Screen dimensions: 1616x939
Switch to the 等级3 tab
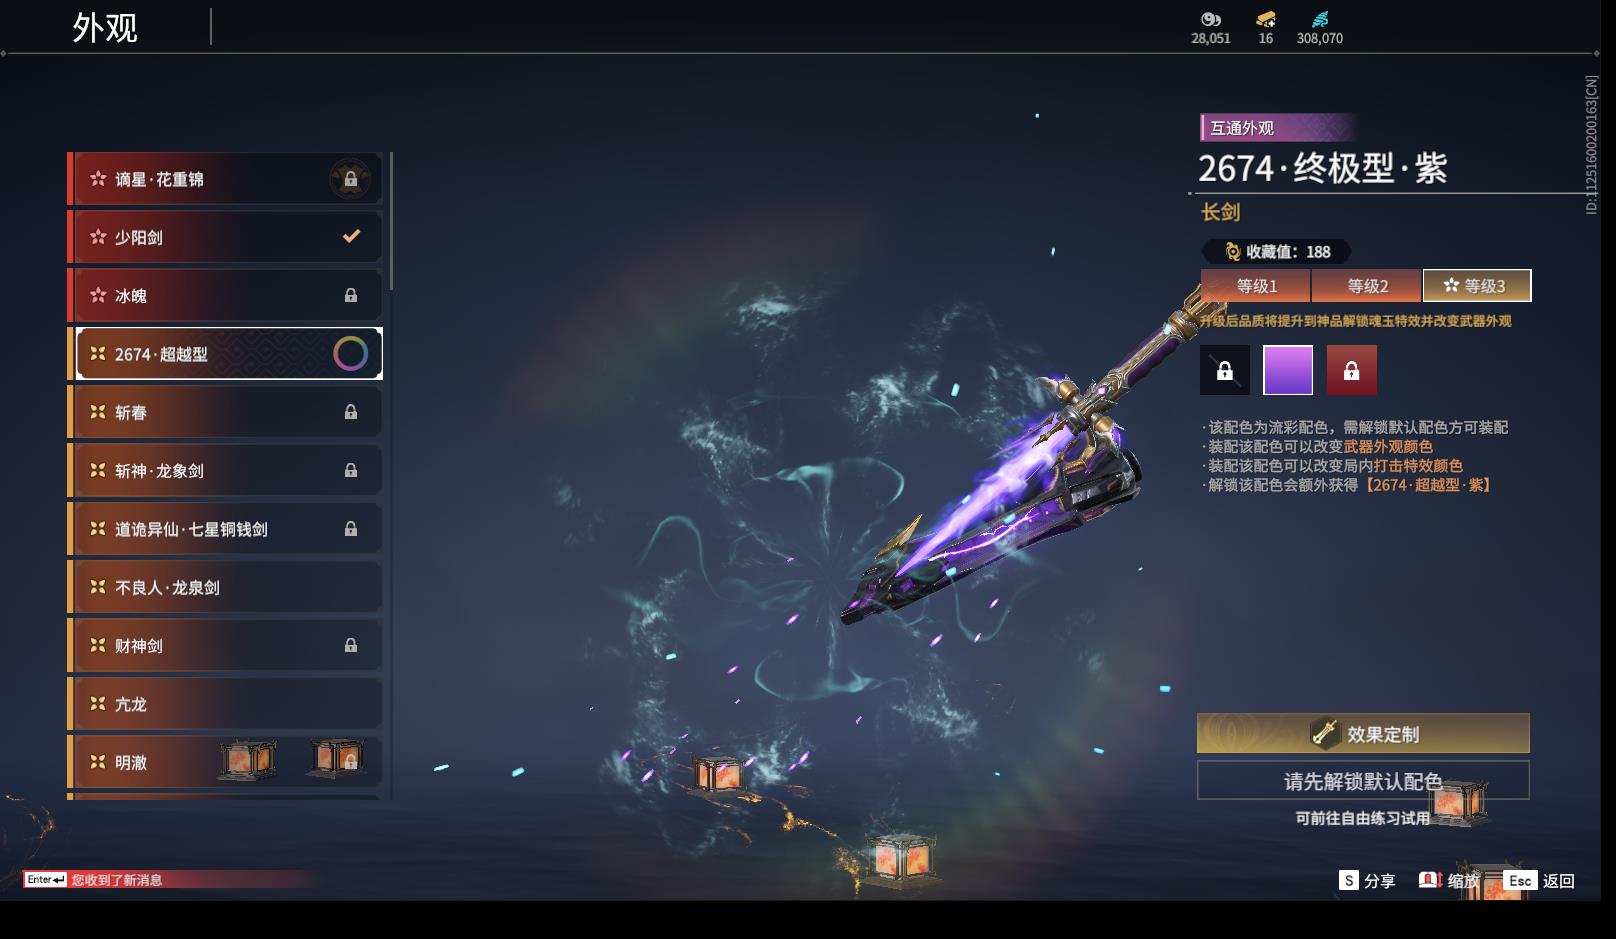pyautogui.click(x=1477, y=286)
